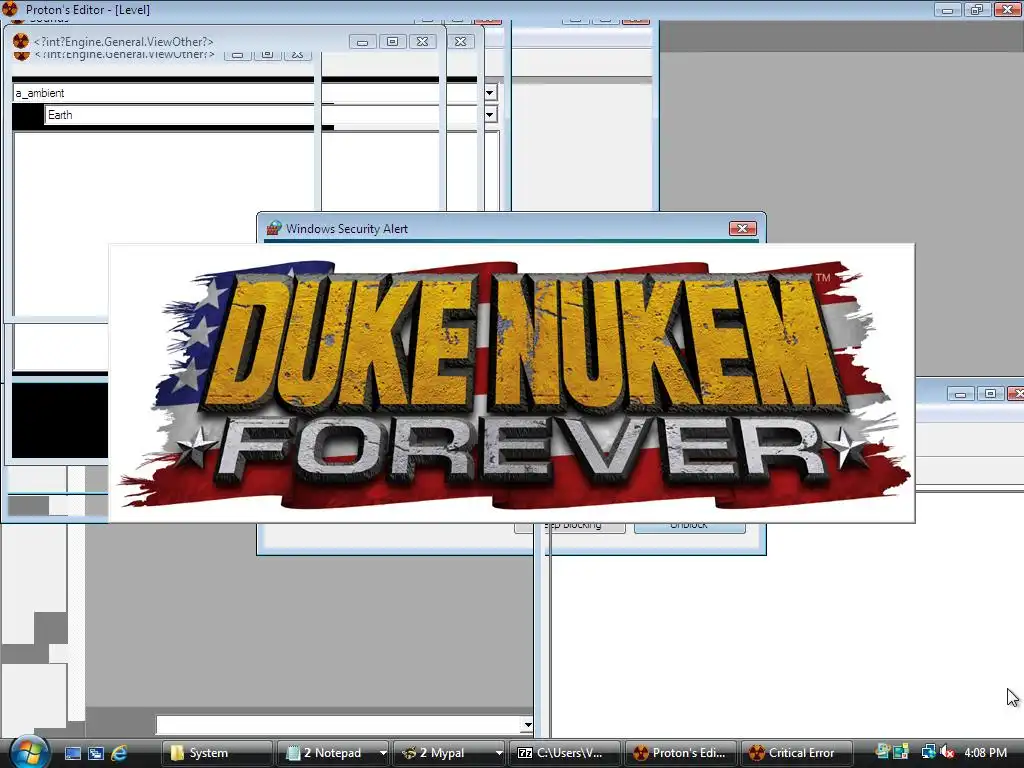Close the Proton's Editor main window
This screenshot has height=768, width=1024.
point(1008,10)
